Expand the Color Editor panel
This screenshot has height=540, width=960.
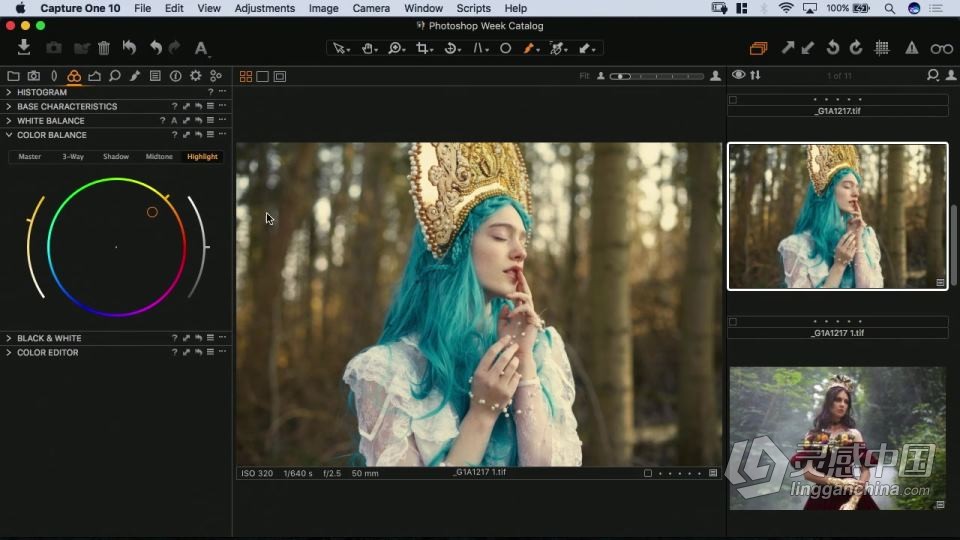click(x=9, y=353)
